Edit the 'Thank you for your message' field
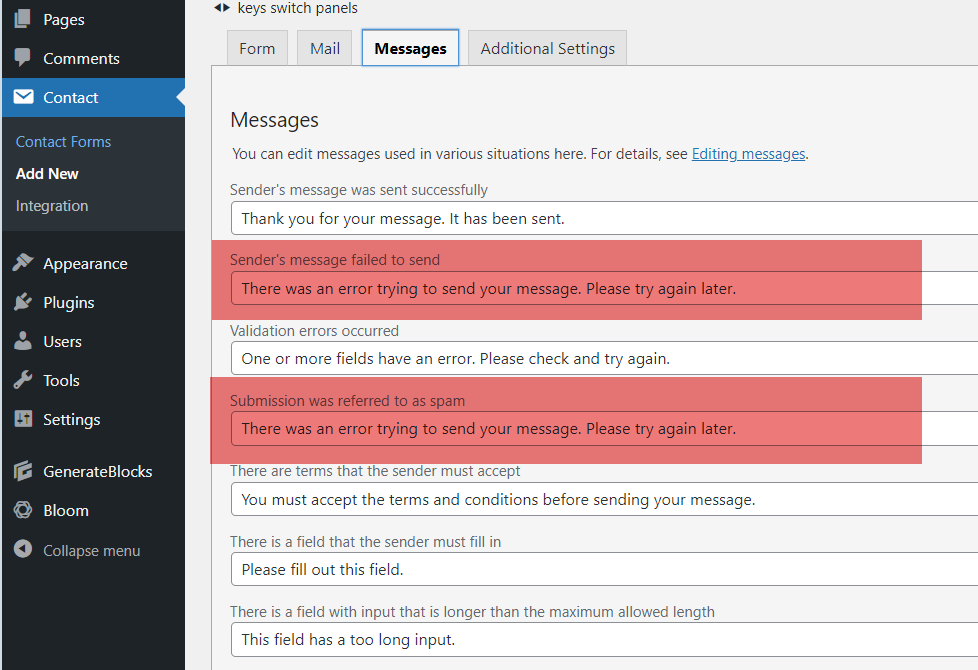The image size is (978, 670). pyautogui.click(x=604, y=218)
